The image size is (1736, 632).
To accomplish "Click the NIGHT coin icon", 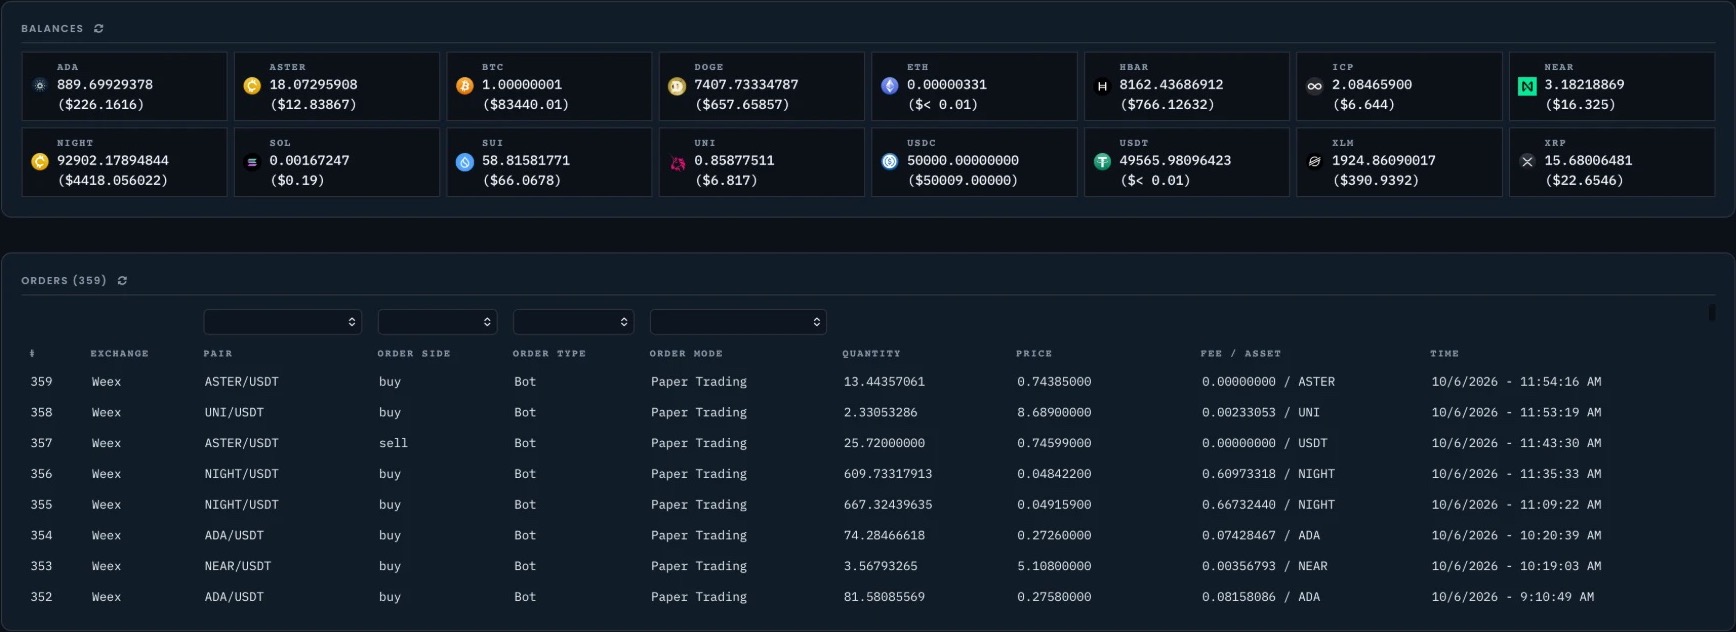I will pos(40,161).
